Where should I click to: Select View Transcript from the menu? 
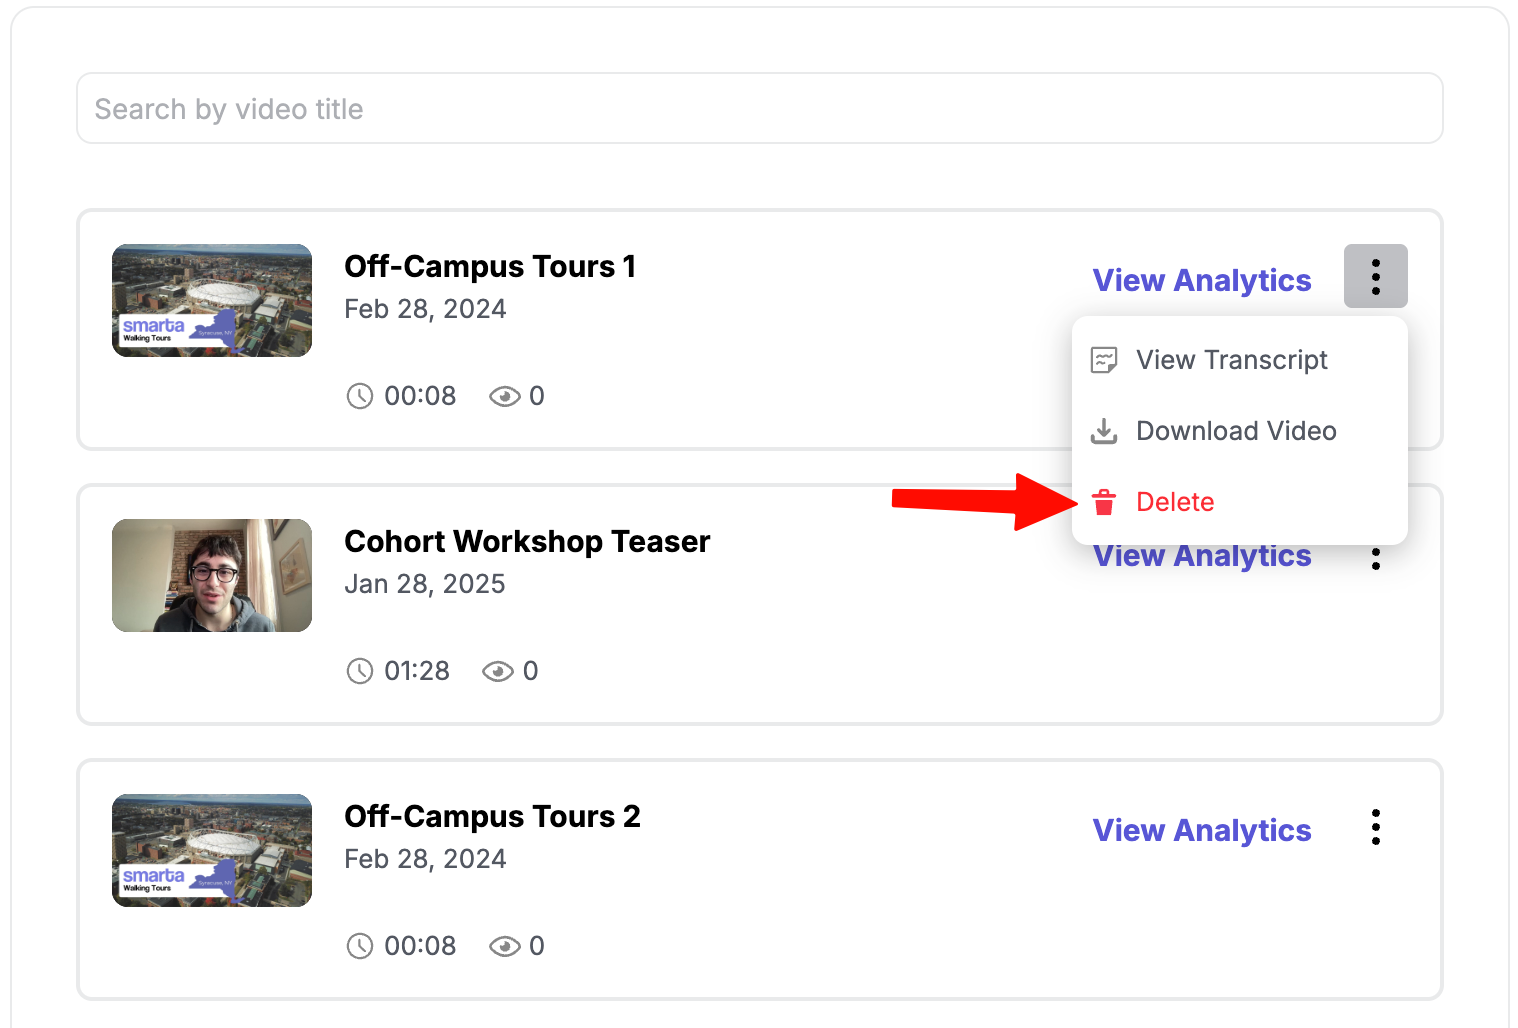[1231, 360]
